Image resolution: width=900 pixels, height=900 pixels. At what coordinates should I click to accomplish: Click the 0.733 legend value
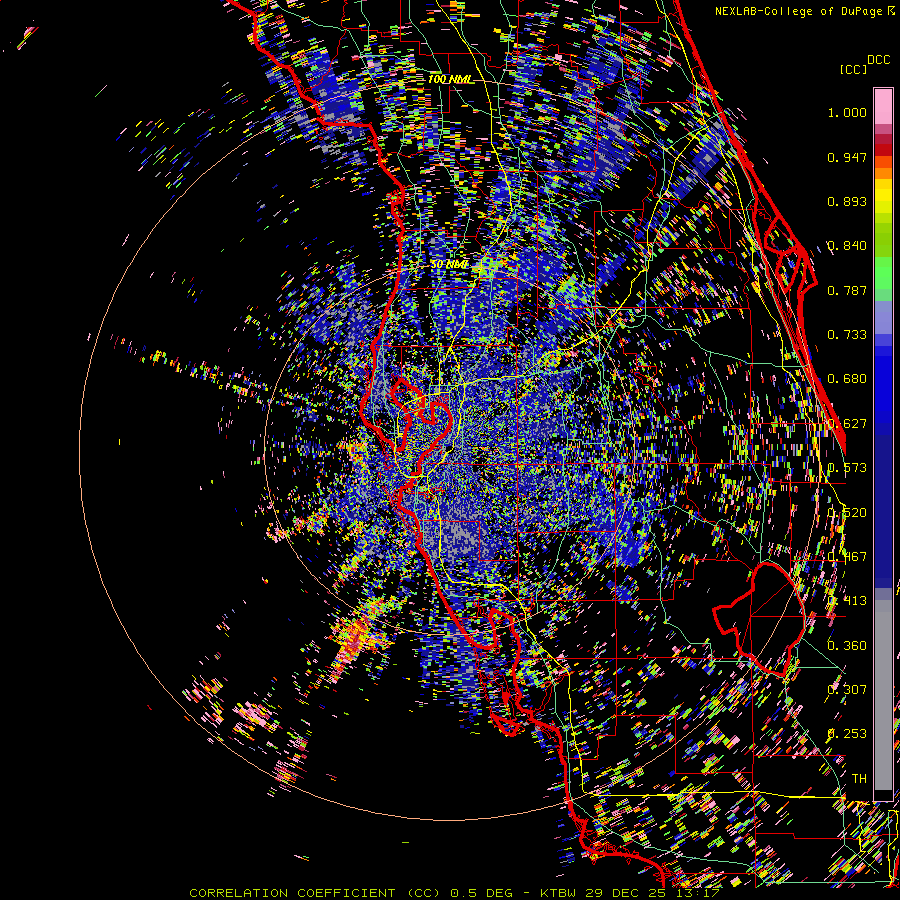pos(847,334)
